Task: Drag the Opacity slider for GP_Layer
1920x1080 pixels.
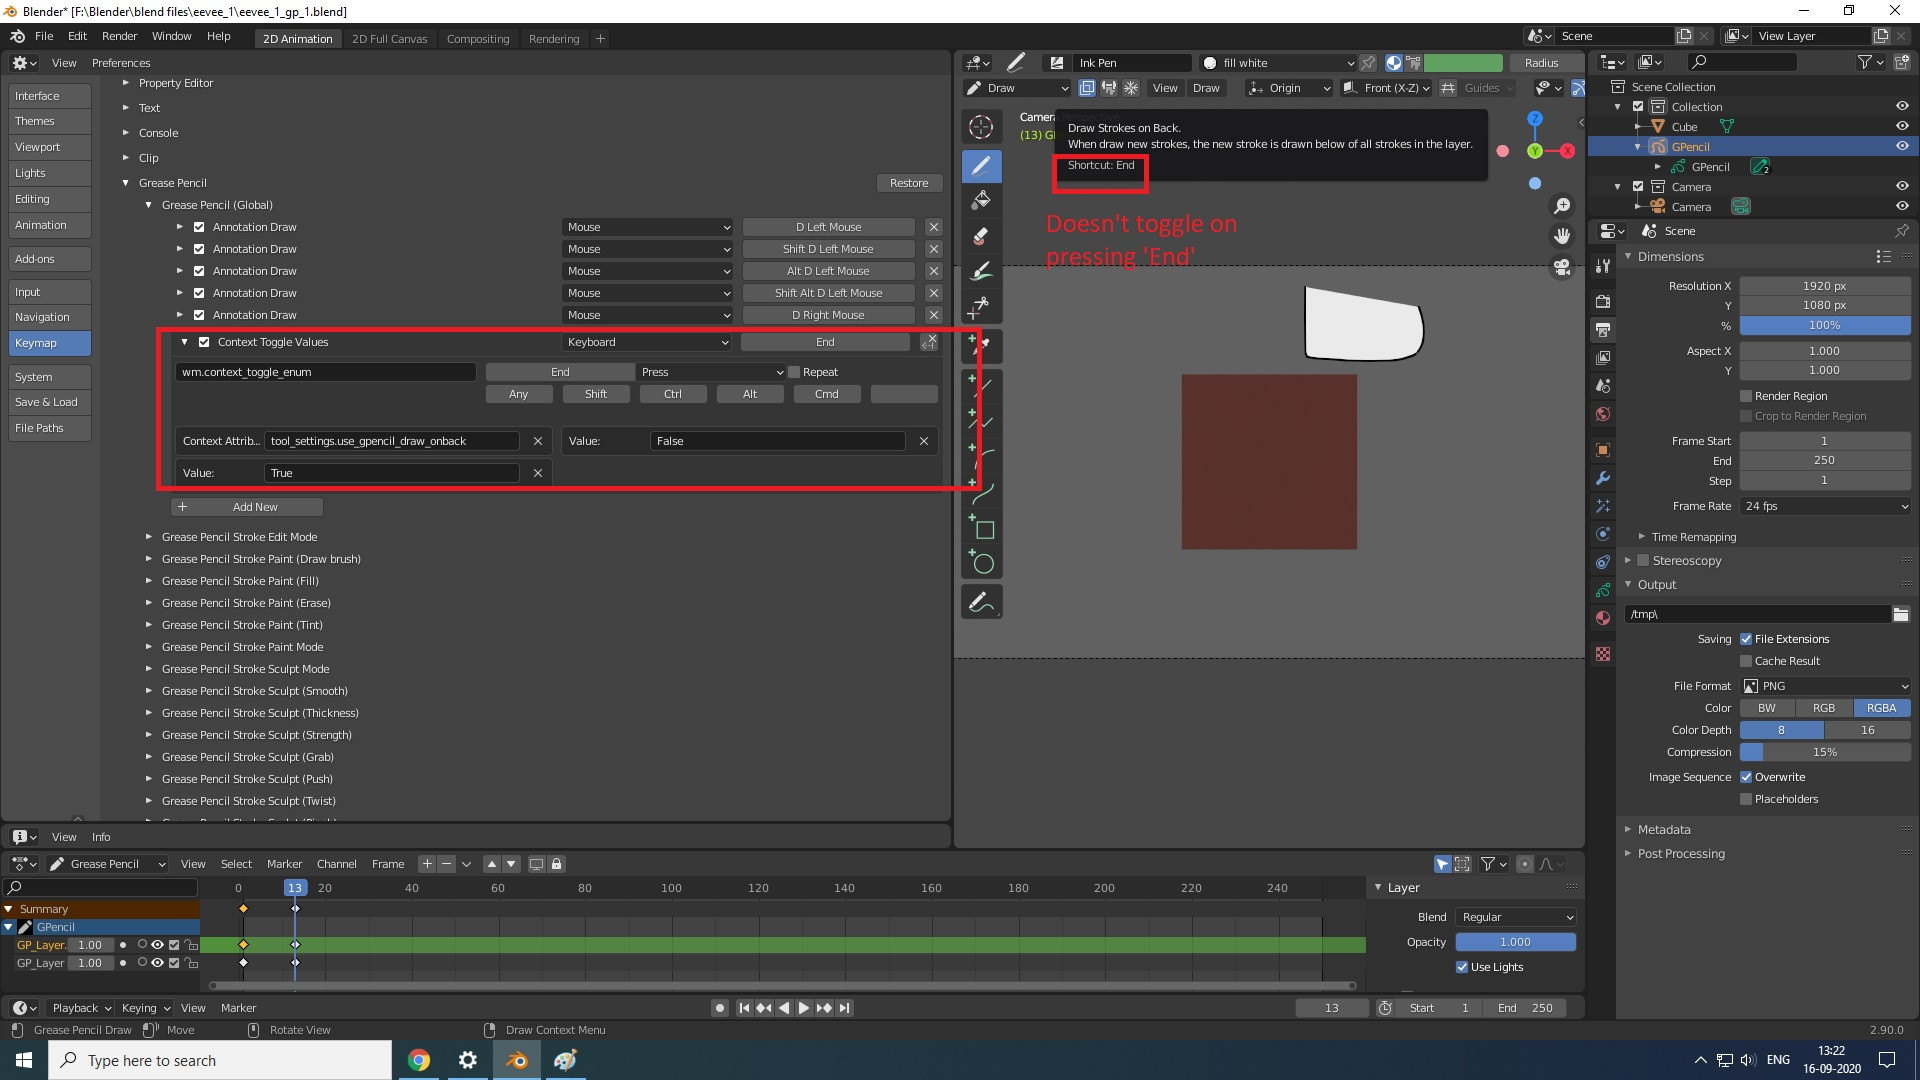Action: point(1515,942)
